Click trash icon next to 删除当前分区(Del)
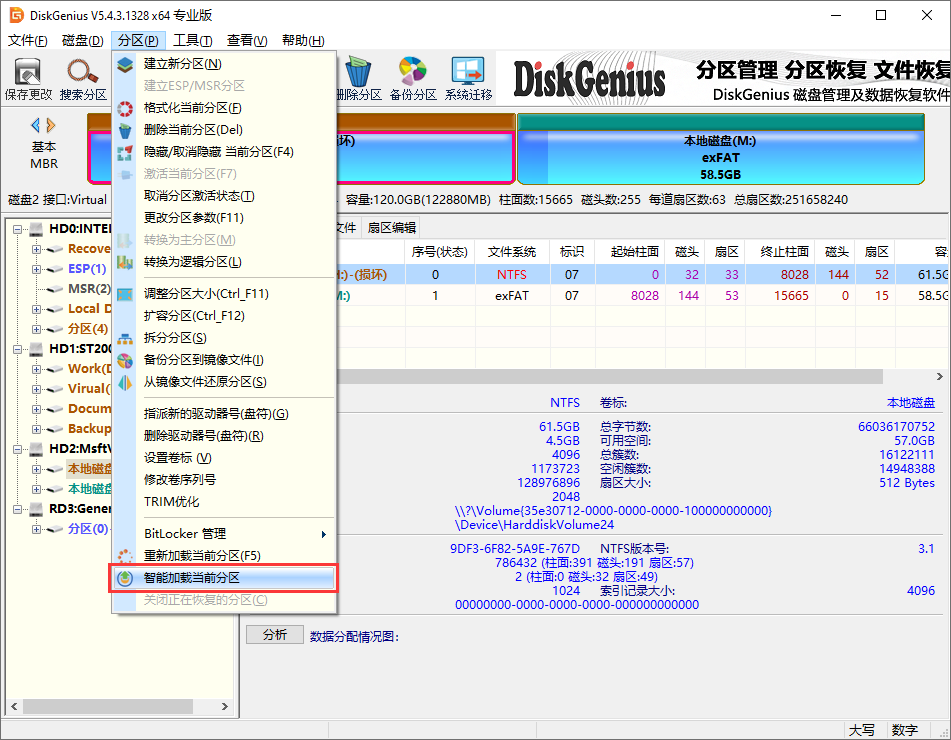 (x=125, y=130)
